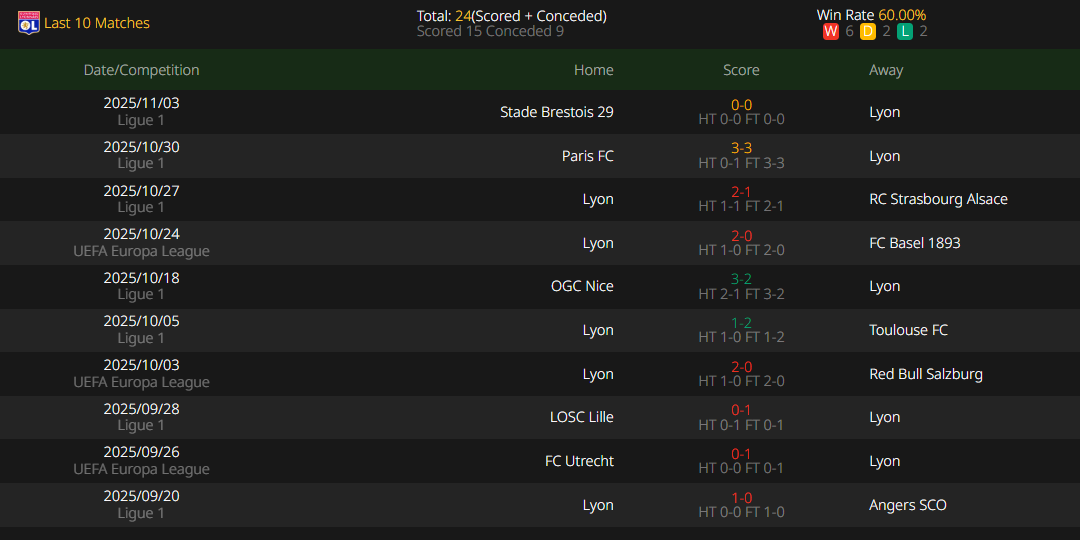Click the yellow D draws badge
This screenshot has width=1080, height=540.
867,32
